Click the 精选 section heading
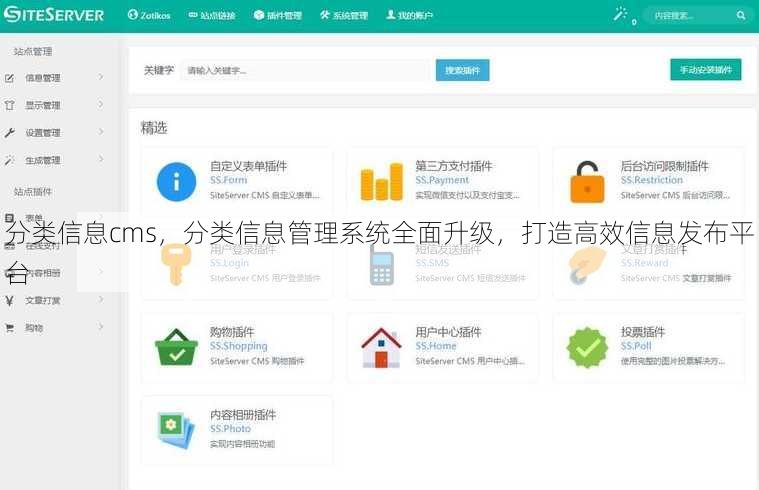The image size is (759, 490). [x=154, y=128]
